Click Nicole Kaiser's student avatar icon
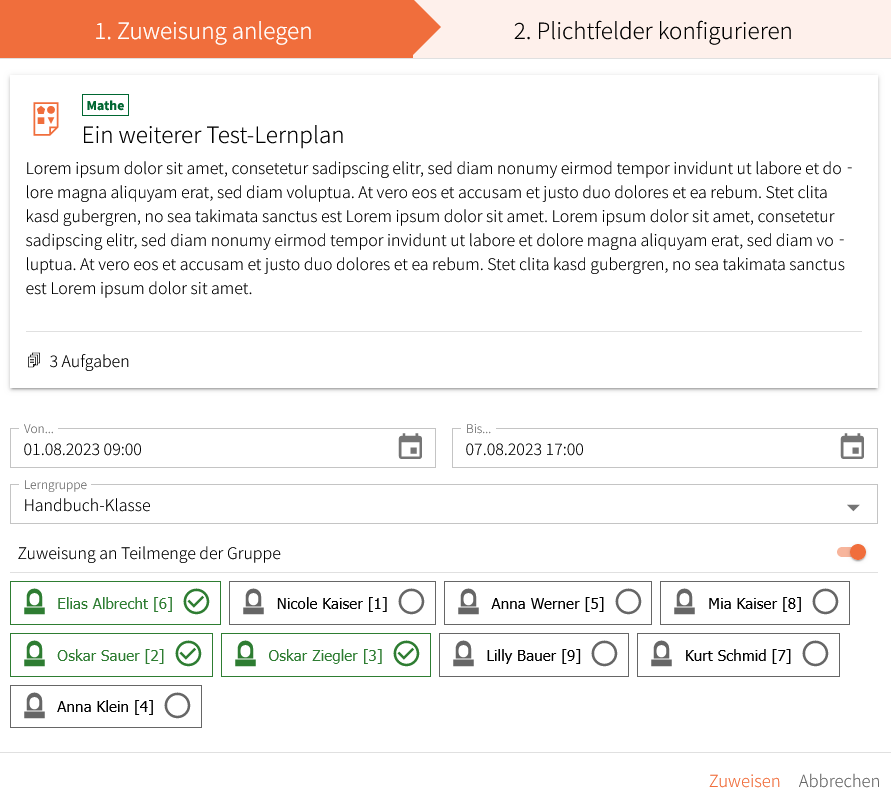 (x=253, y=603)
